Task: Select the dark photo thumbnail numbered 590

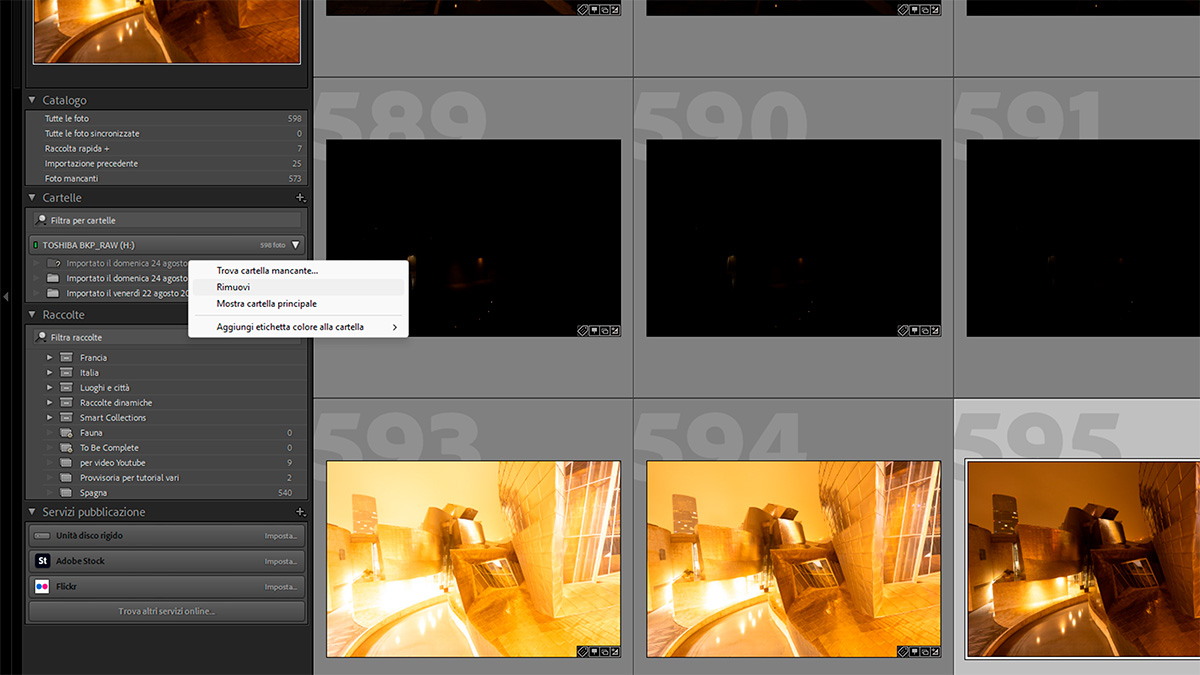Action: (794, 238)
